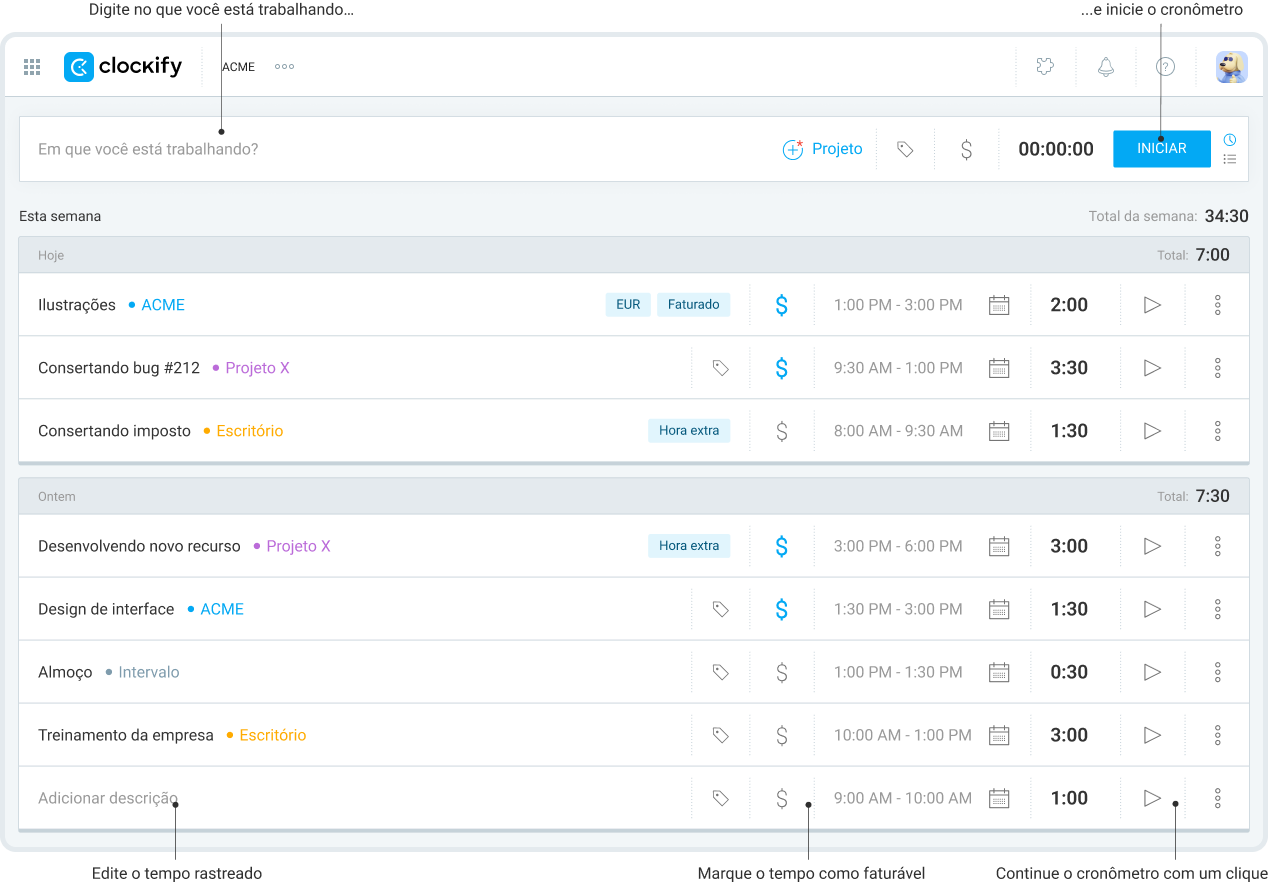The image size is (1282, 884).
Task: Open the notifications bell
Action: click(x=1105, y=66)
